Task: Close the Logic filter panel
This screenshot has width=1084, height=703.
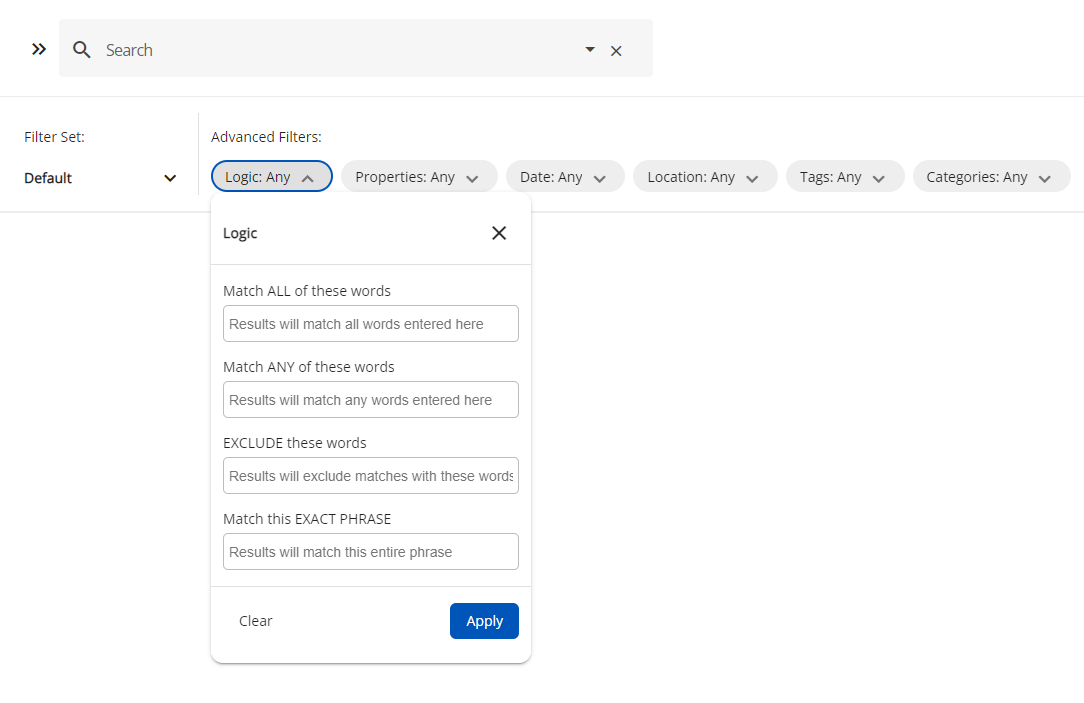Action: pyautogui.click(x=499, y=233)
